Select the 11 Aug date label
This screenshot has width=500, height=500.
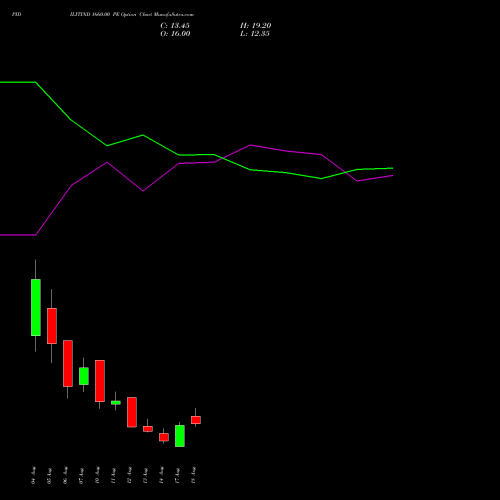(113, 475)
